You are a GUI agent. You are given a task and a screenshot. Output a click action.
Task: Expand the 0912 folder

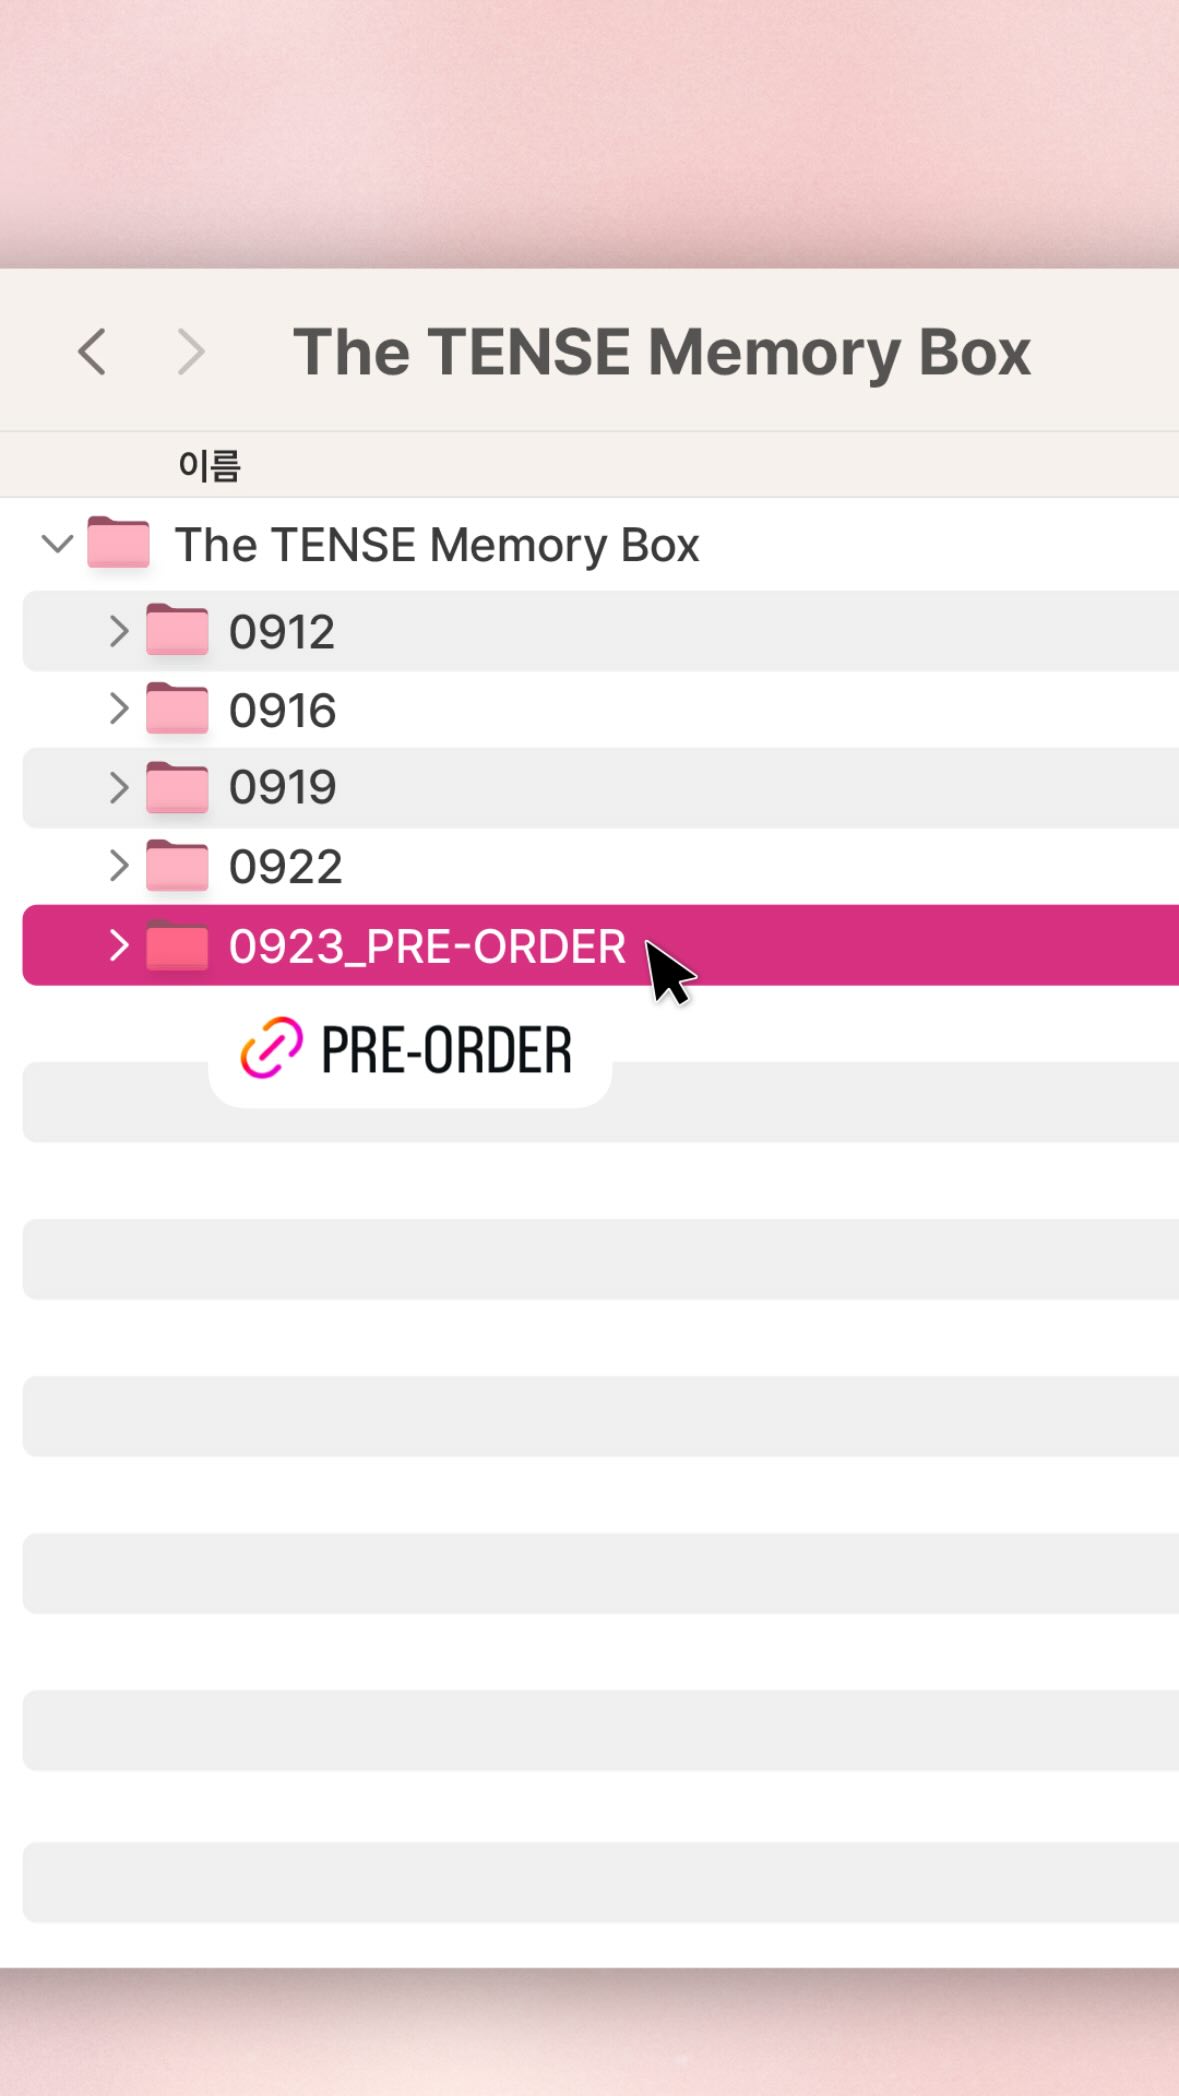(119, 631)
